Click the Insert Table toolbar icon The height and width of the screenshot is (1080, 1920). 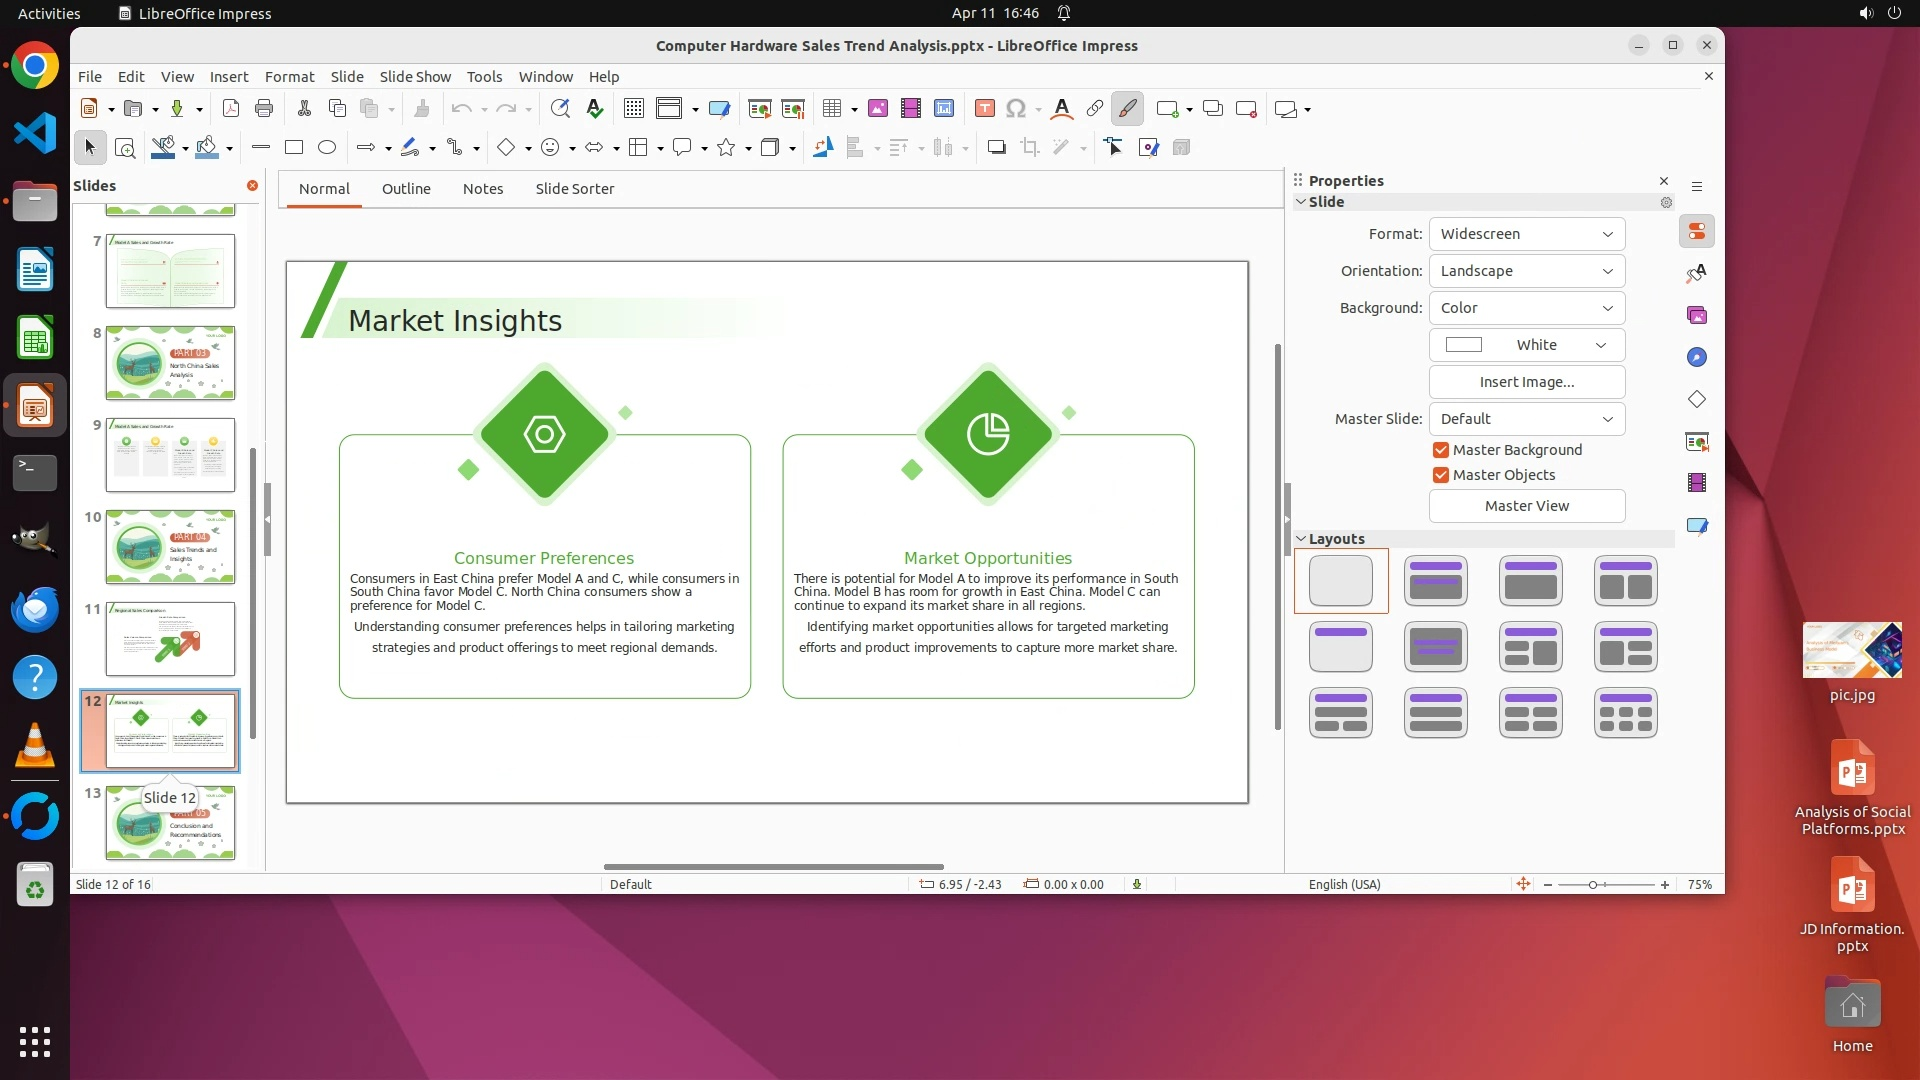(x=831, y=109)
